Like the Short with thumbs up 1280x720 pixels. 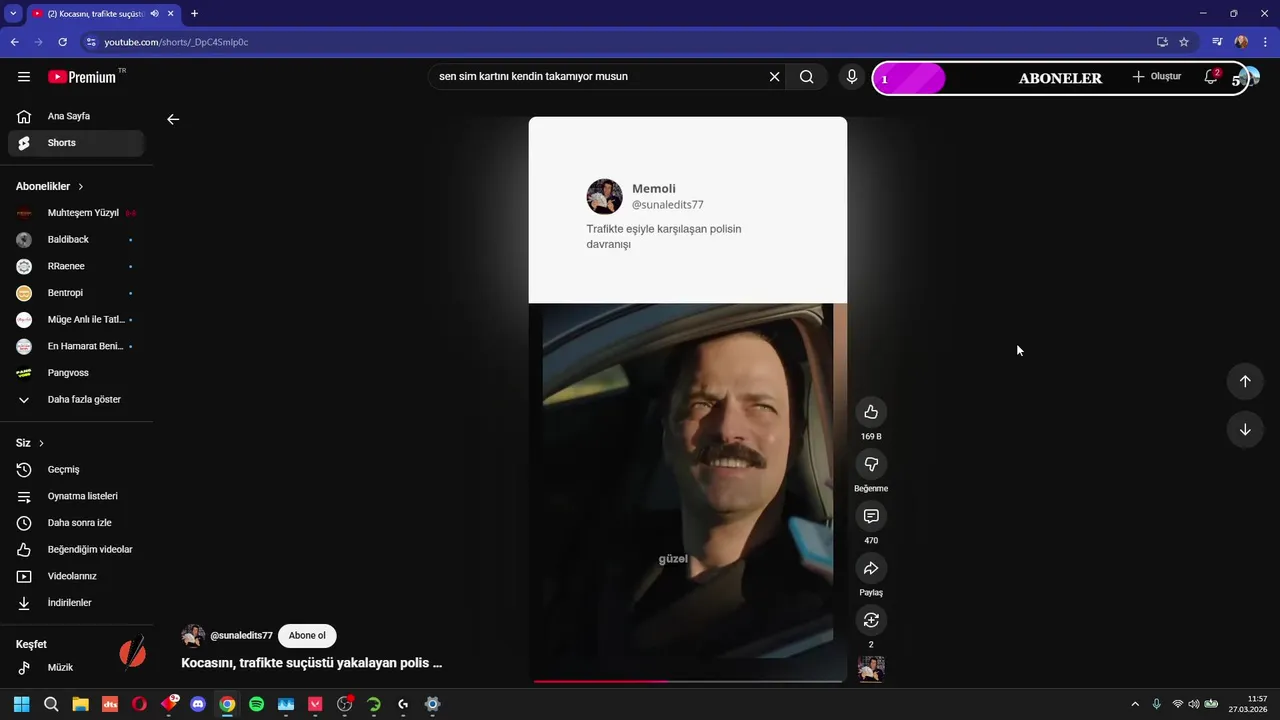871,412
